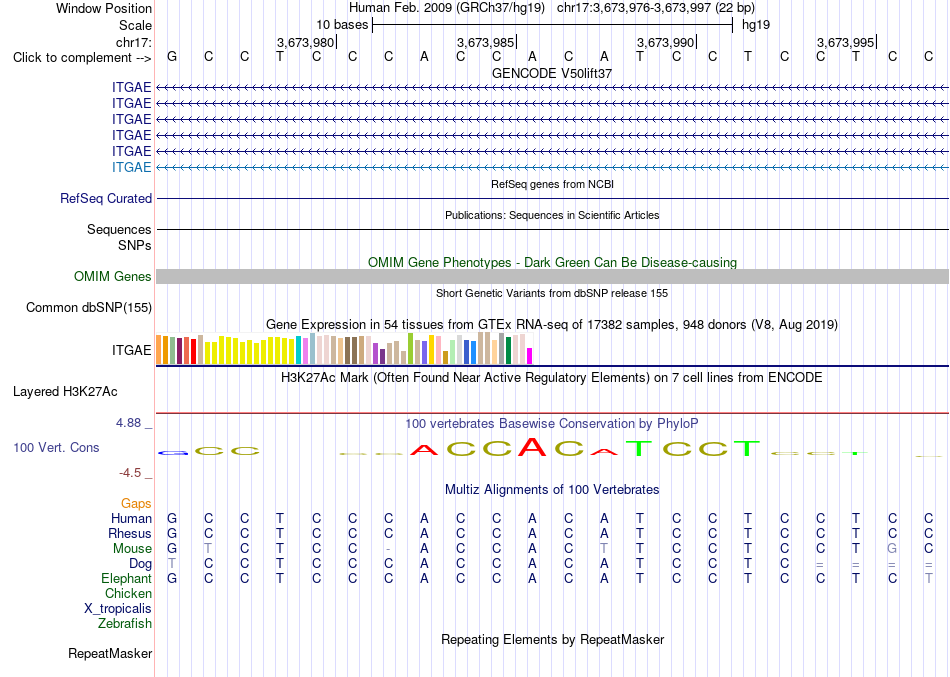Click the 'Click to complement -->' label
Viewport: 950px width, 677px height.
[x=82, y=58]
